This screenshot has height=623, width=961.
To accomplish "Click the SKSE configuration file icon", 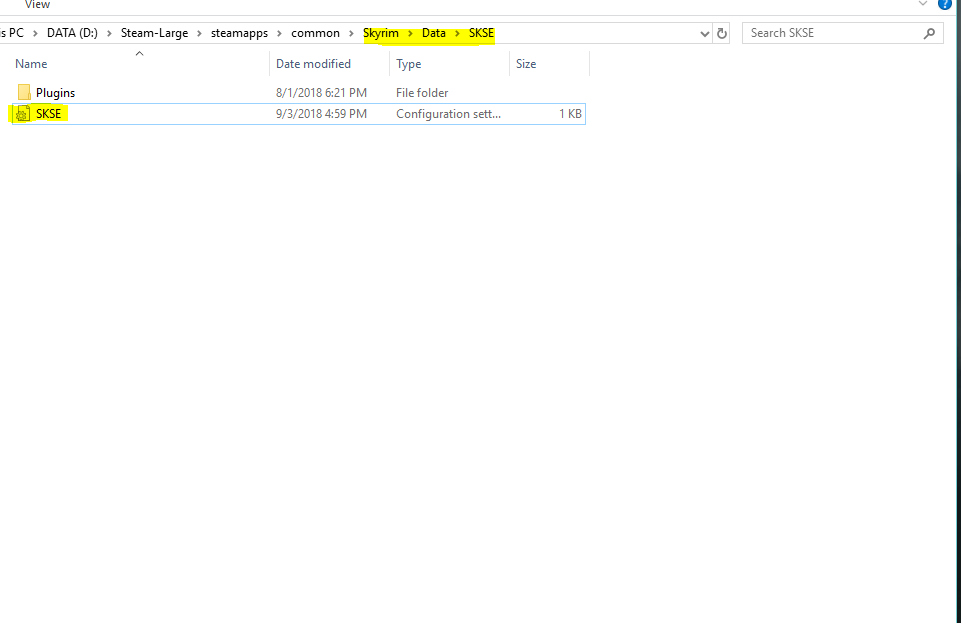I will tap(24, 114).
